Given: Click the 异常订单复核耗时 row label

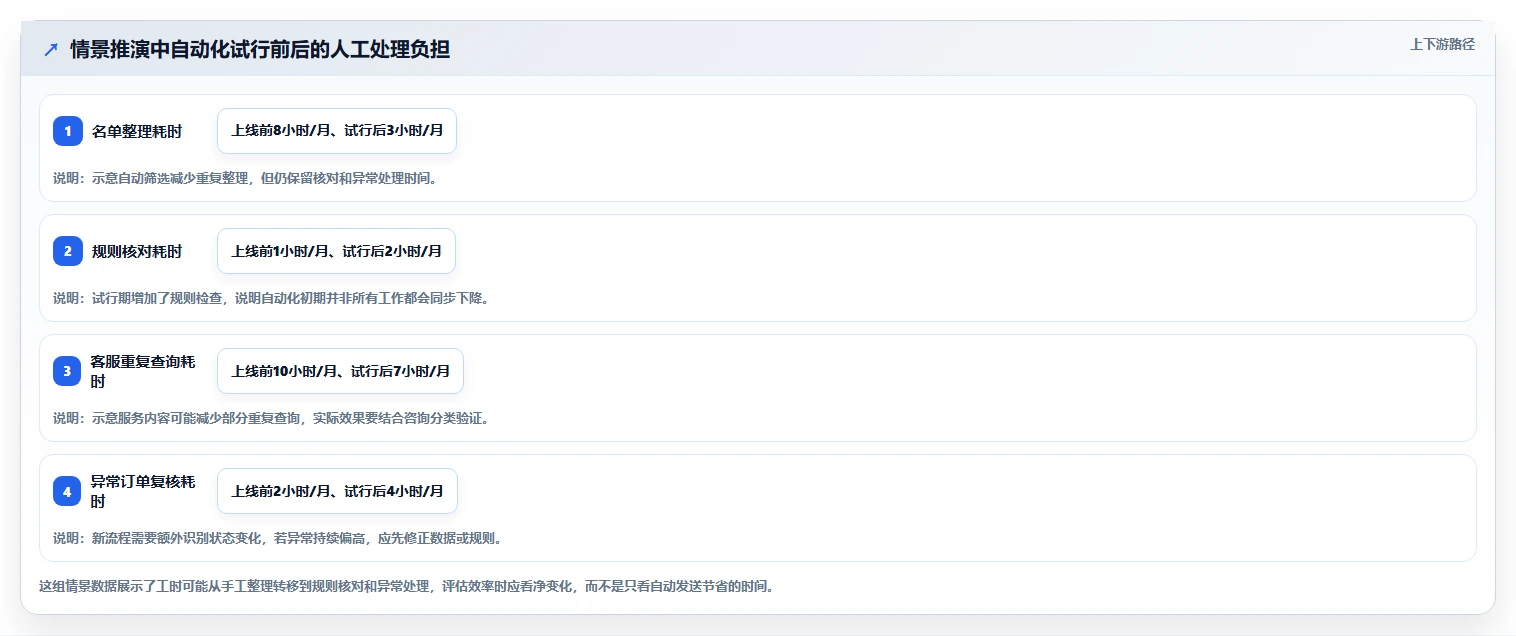Looking at the screenshot, I should click(143, 491).
